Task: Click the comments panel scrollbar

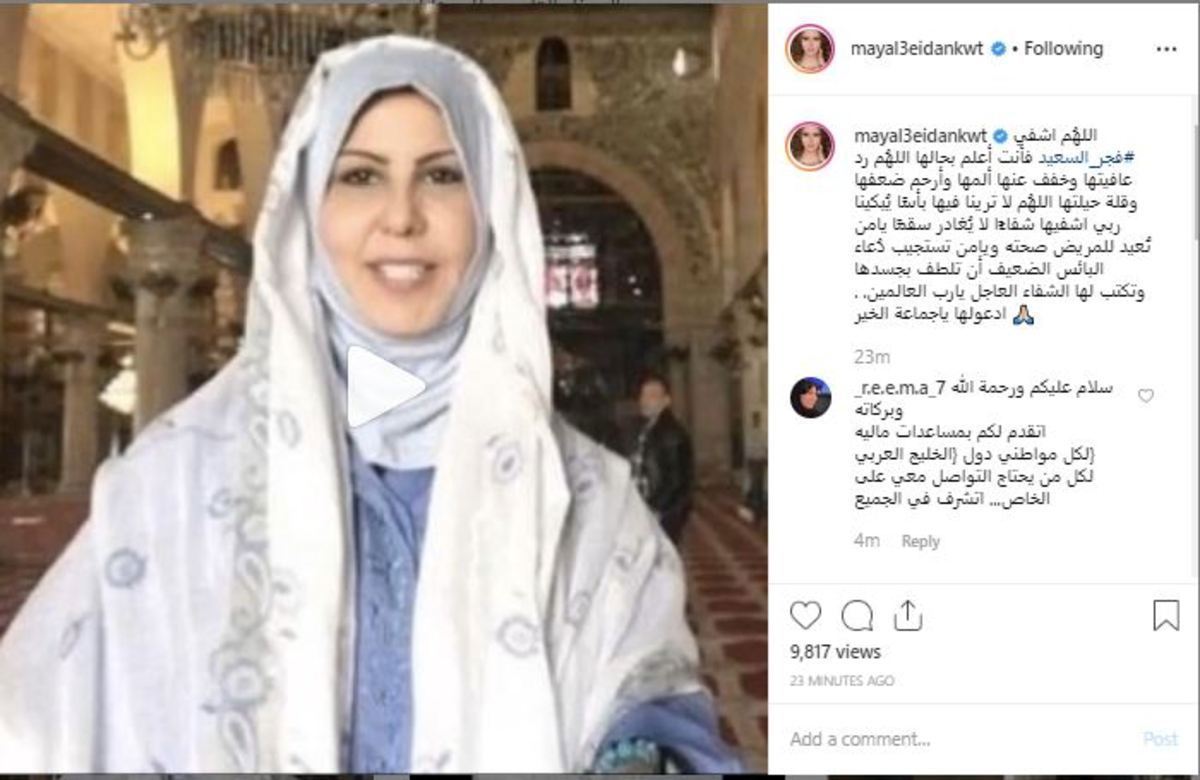Action: coord(1194,180)
